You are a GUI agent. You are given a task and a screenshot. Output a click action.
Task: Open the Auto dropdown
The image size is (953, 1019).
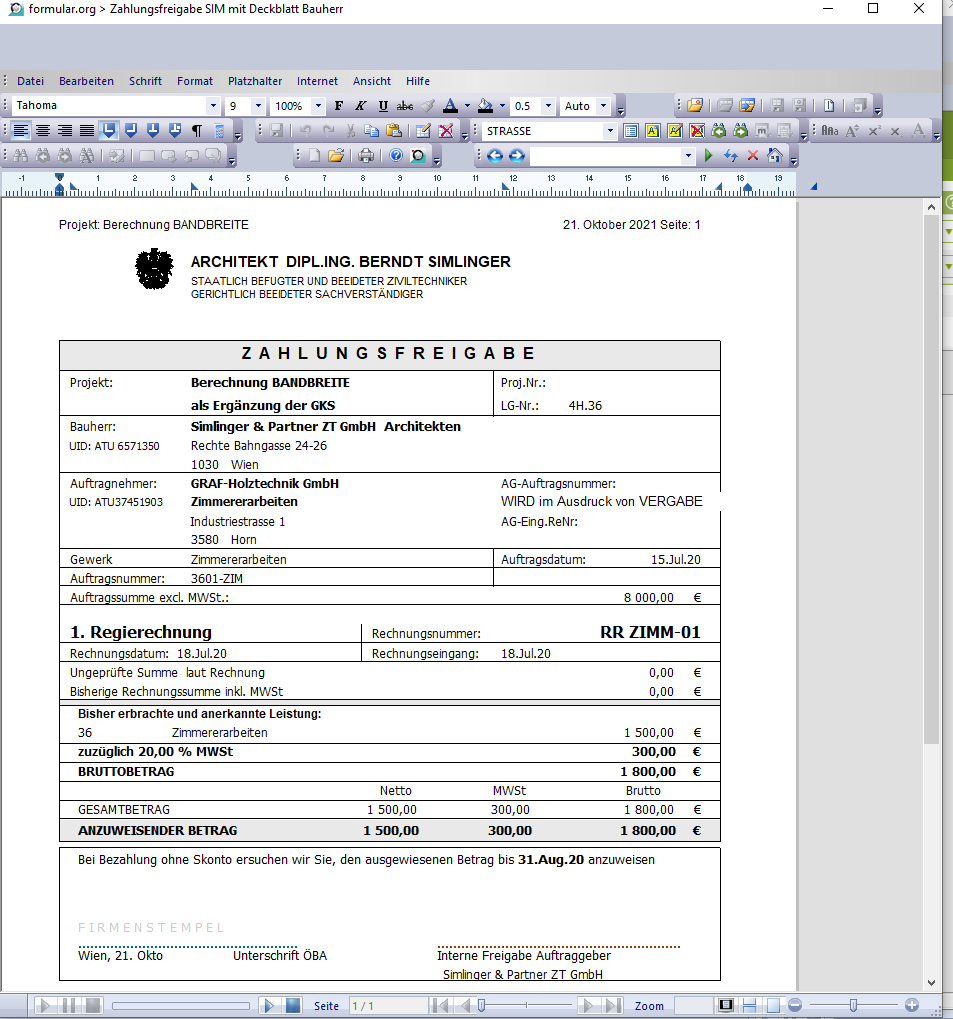click(x=603, y=105)
